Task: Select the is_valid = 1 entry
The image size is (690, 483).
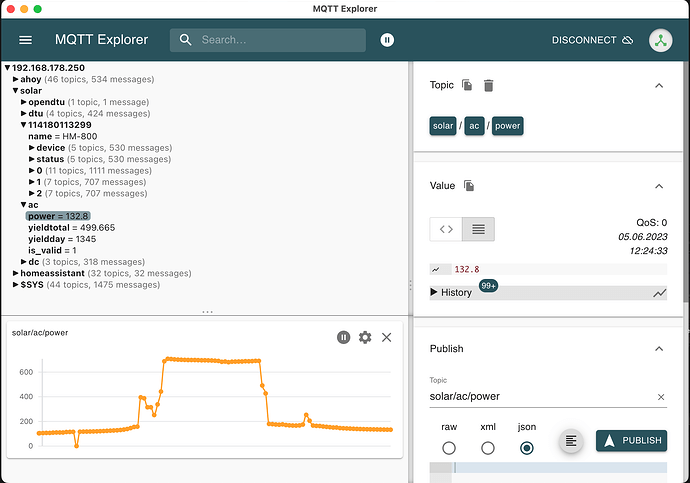Action: (52, 250)
